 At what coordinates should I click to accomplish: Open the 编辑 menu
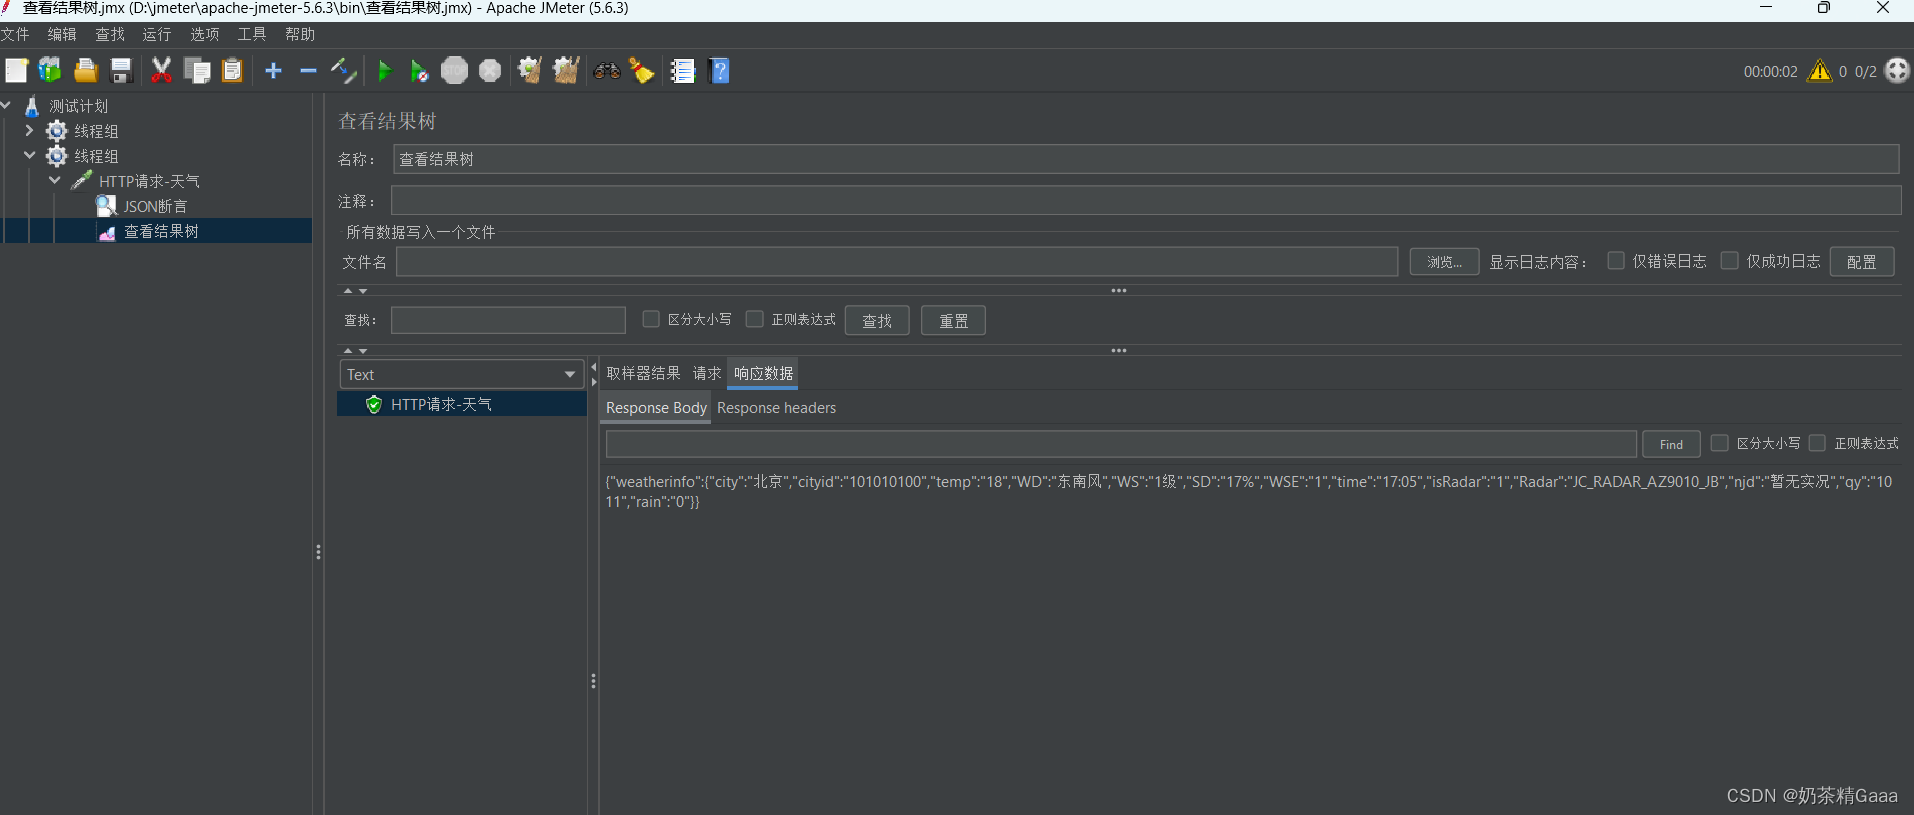62,34
